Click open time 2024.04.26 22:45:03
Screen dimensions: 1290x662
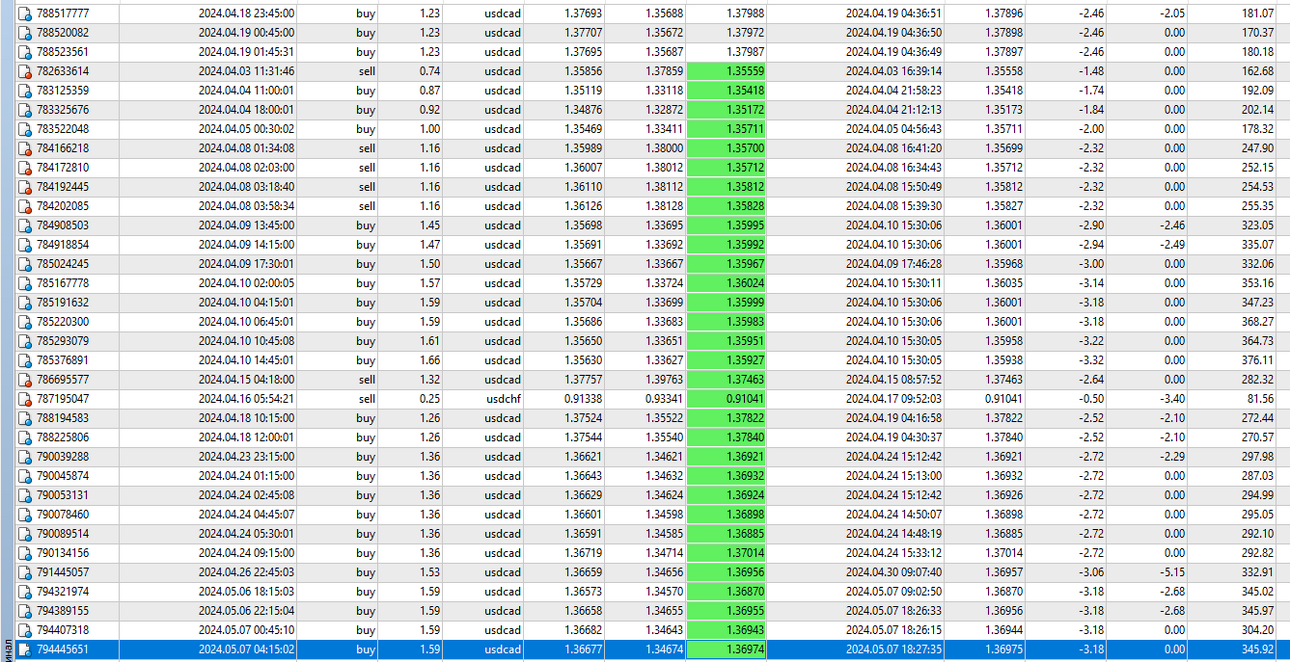click(x=246, y=572)
